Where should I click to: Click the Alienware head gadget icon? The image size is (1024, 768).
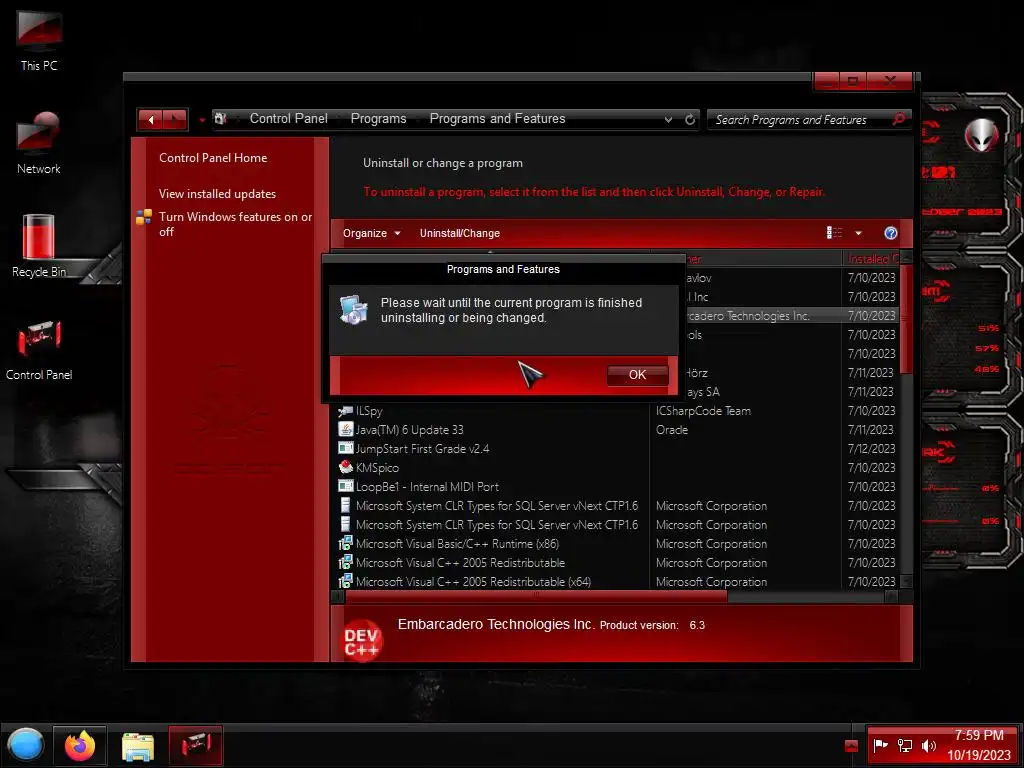coord(981,135)
